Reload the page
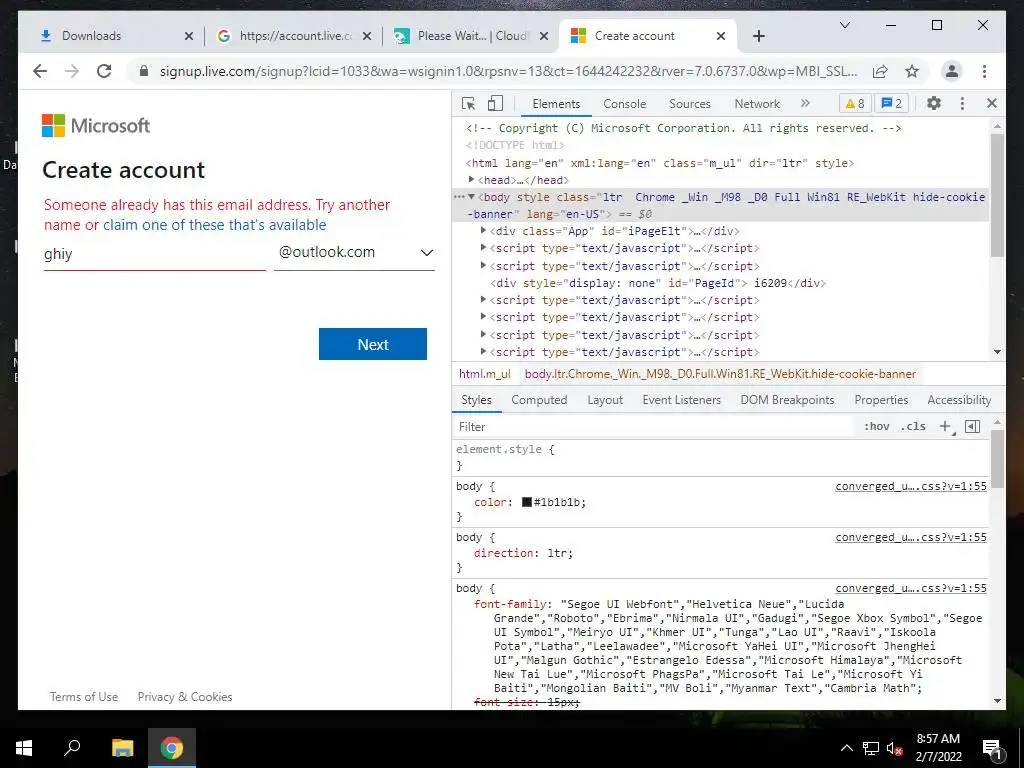 point(104,71)
